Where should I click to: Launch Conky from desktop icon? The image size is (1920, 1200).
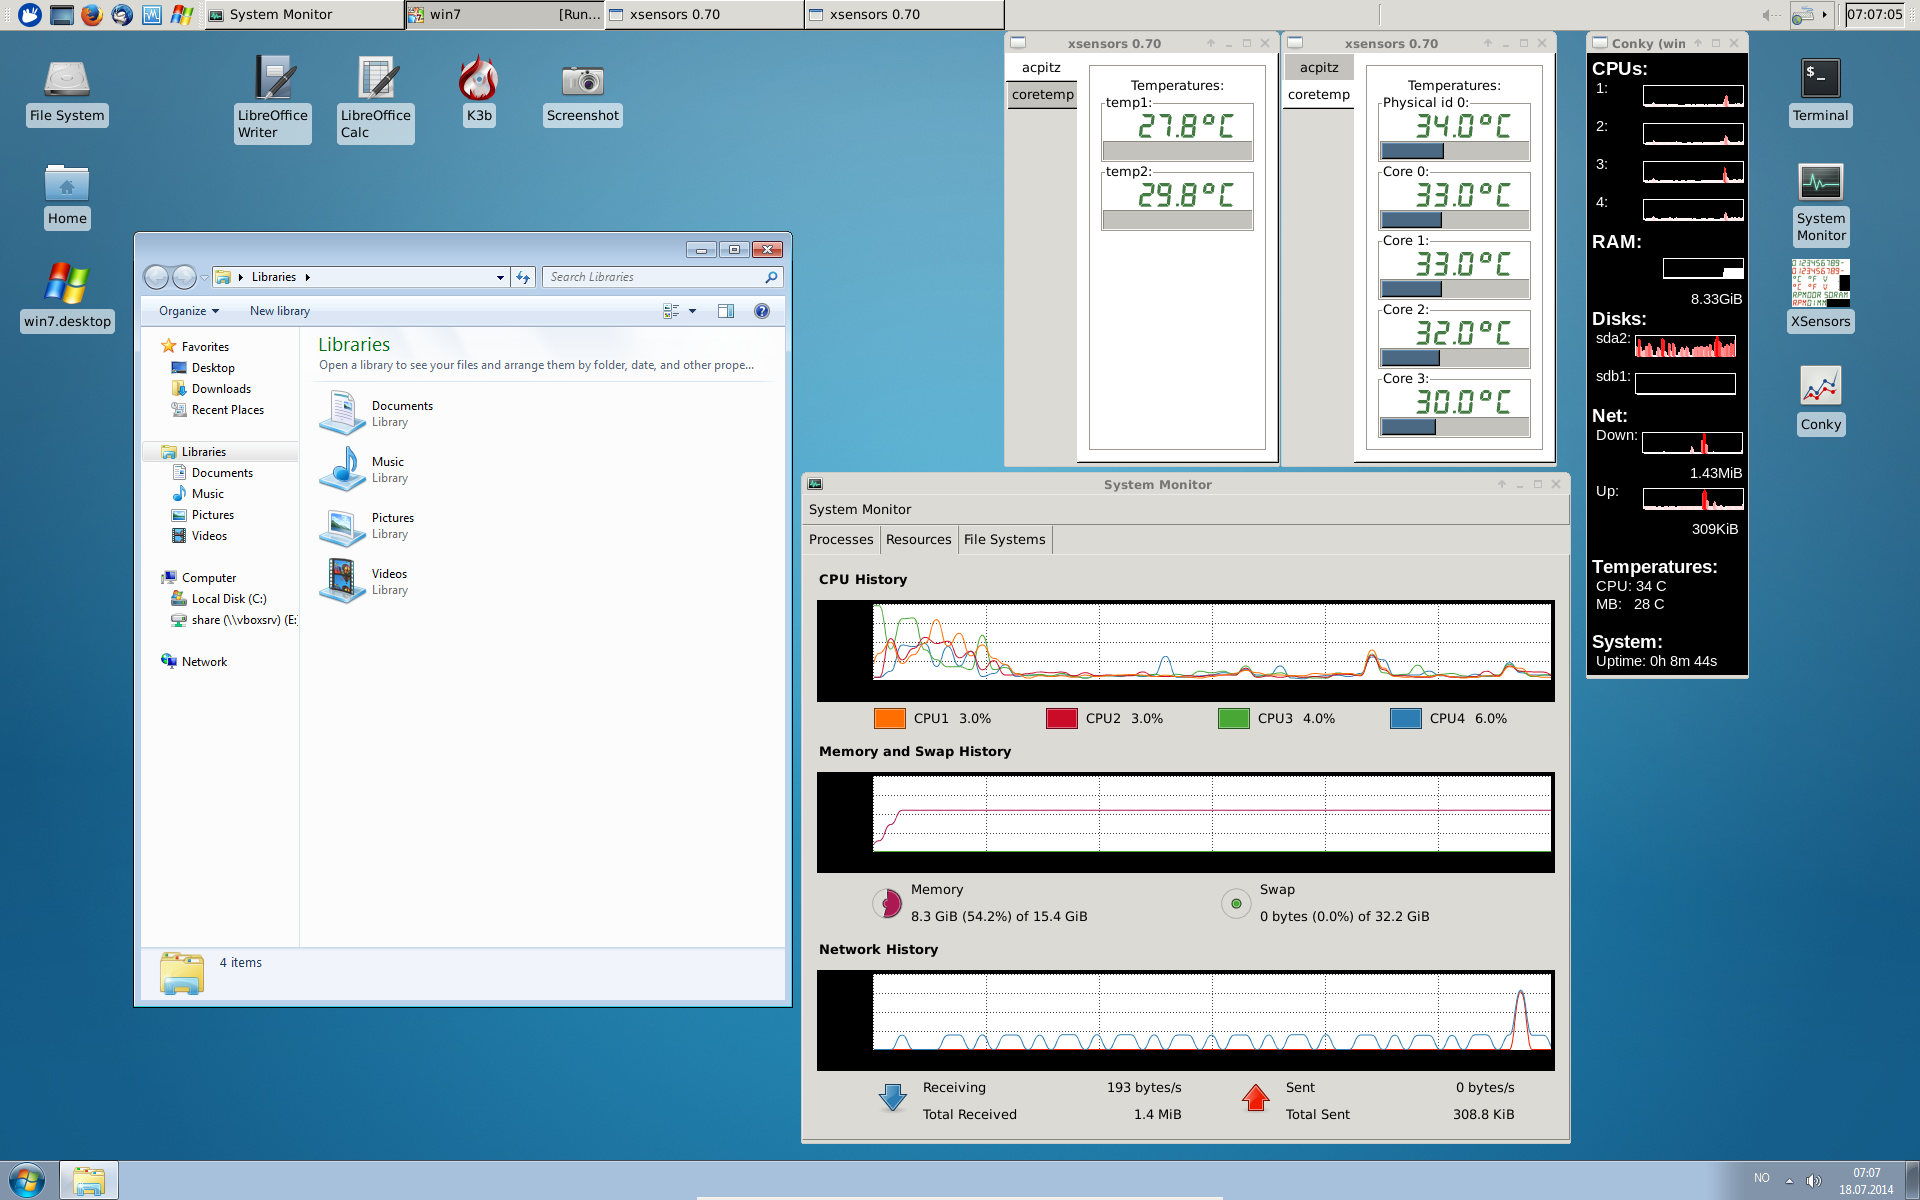point(1820,387)
